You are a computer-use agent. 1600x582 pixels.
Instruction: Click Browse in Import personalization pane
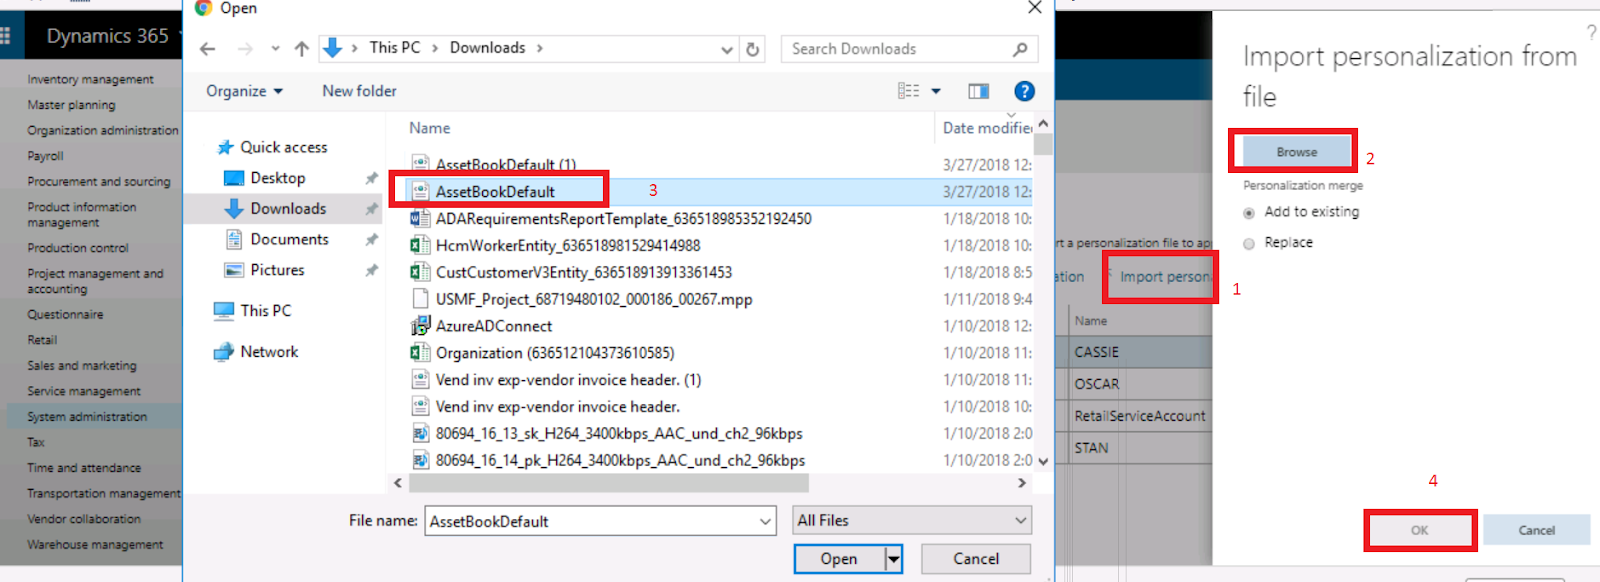[1296, 152]
